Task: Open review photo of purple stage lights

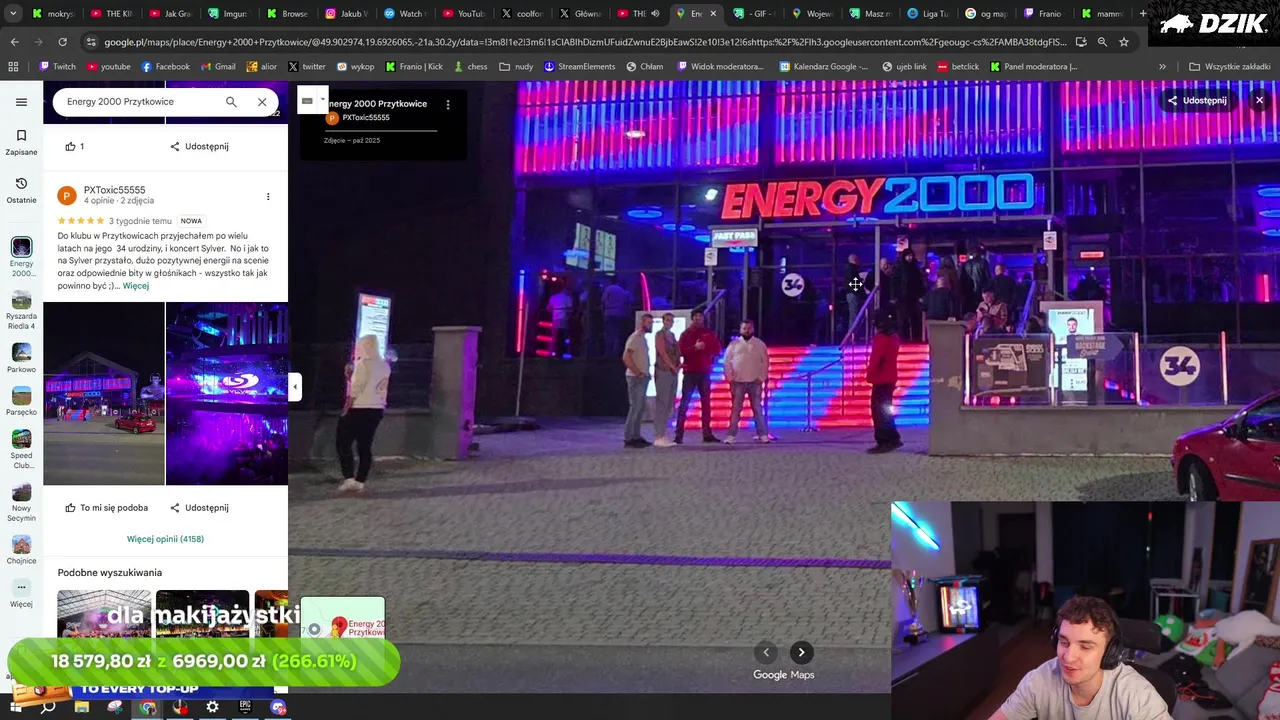Action: 227,394
